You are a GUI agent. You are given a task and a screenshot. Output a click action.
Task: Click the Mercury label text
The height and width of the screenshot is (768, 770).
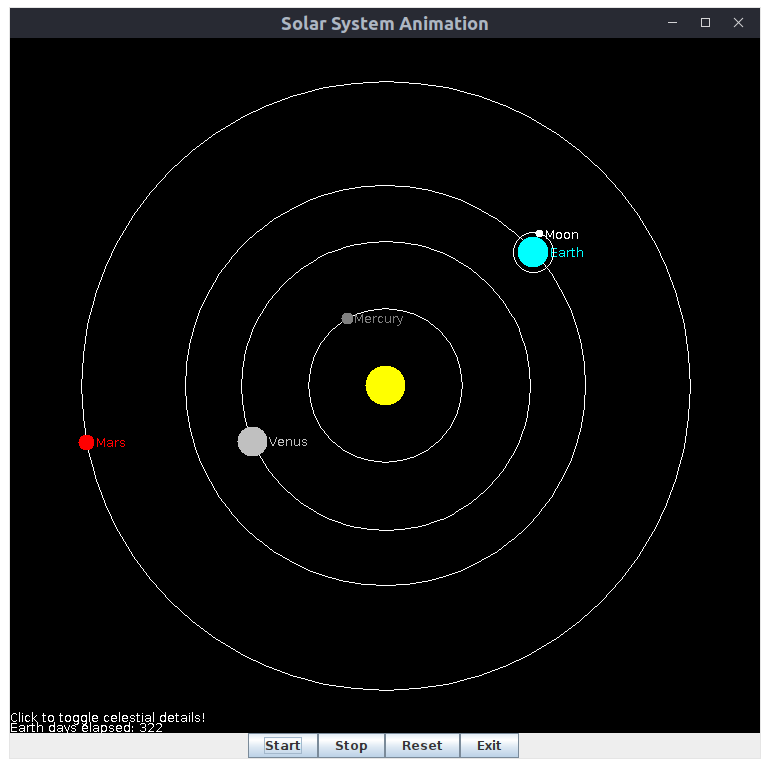[x=378, y=319]
